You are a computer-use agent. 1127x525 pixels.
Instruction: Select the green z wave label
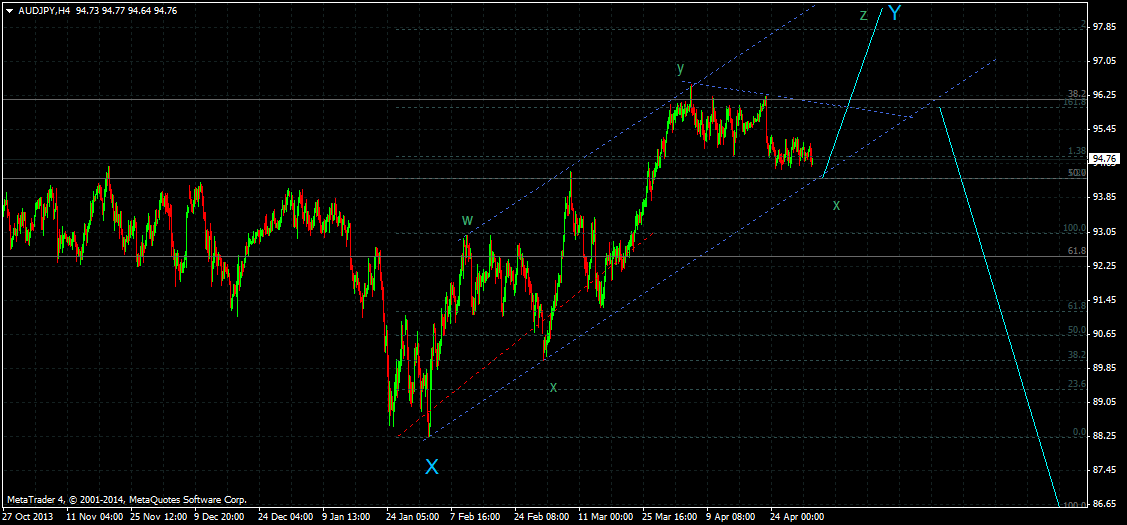click(x=864, y=15)
